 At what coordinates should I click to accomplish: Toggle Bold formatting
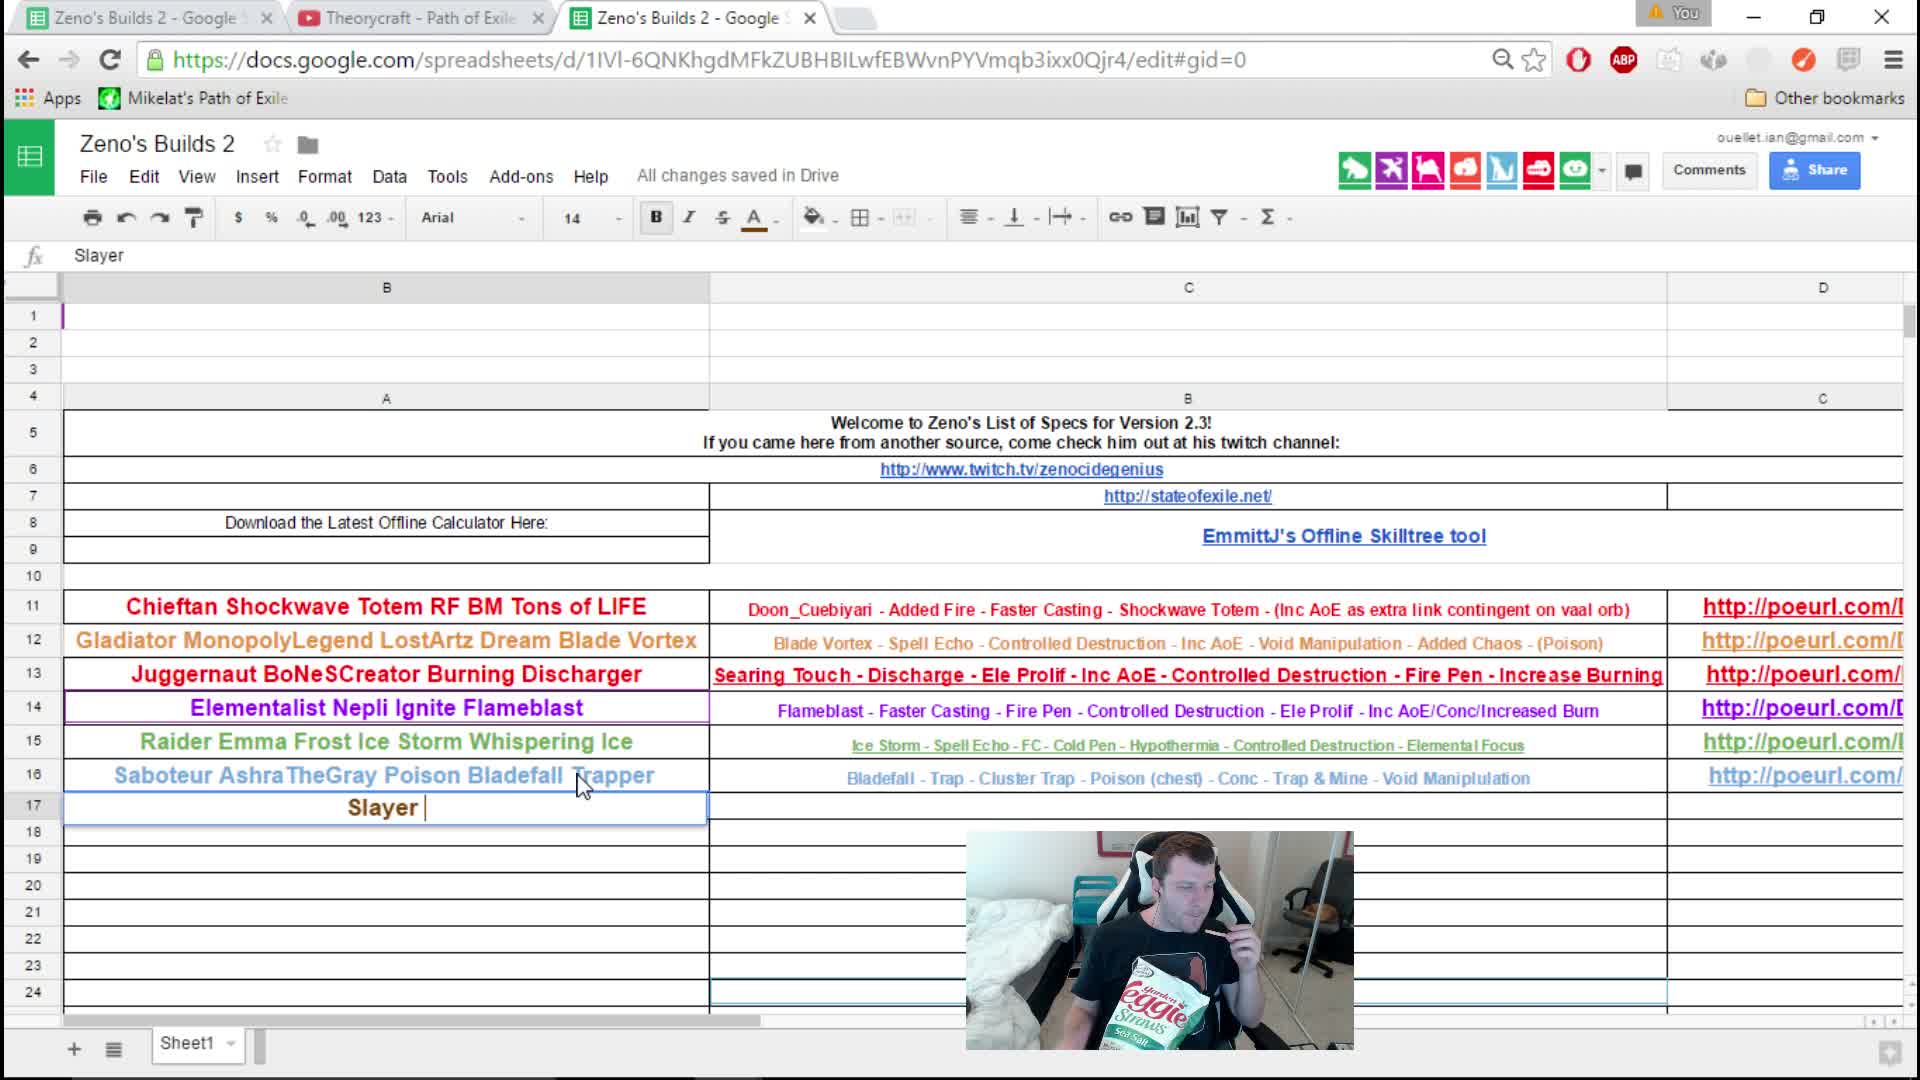656,217
